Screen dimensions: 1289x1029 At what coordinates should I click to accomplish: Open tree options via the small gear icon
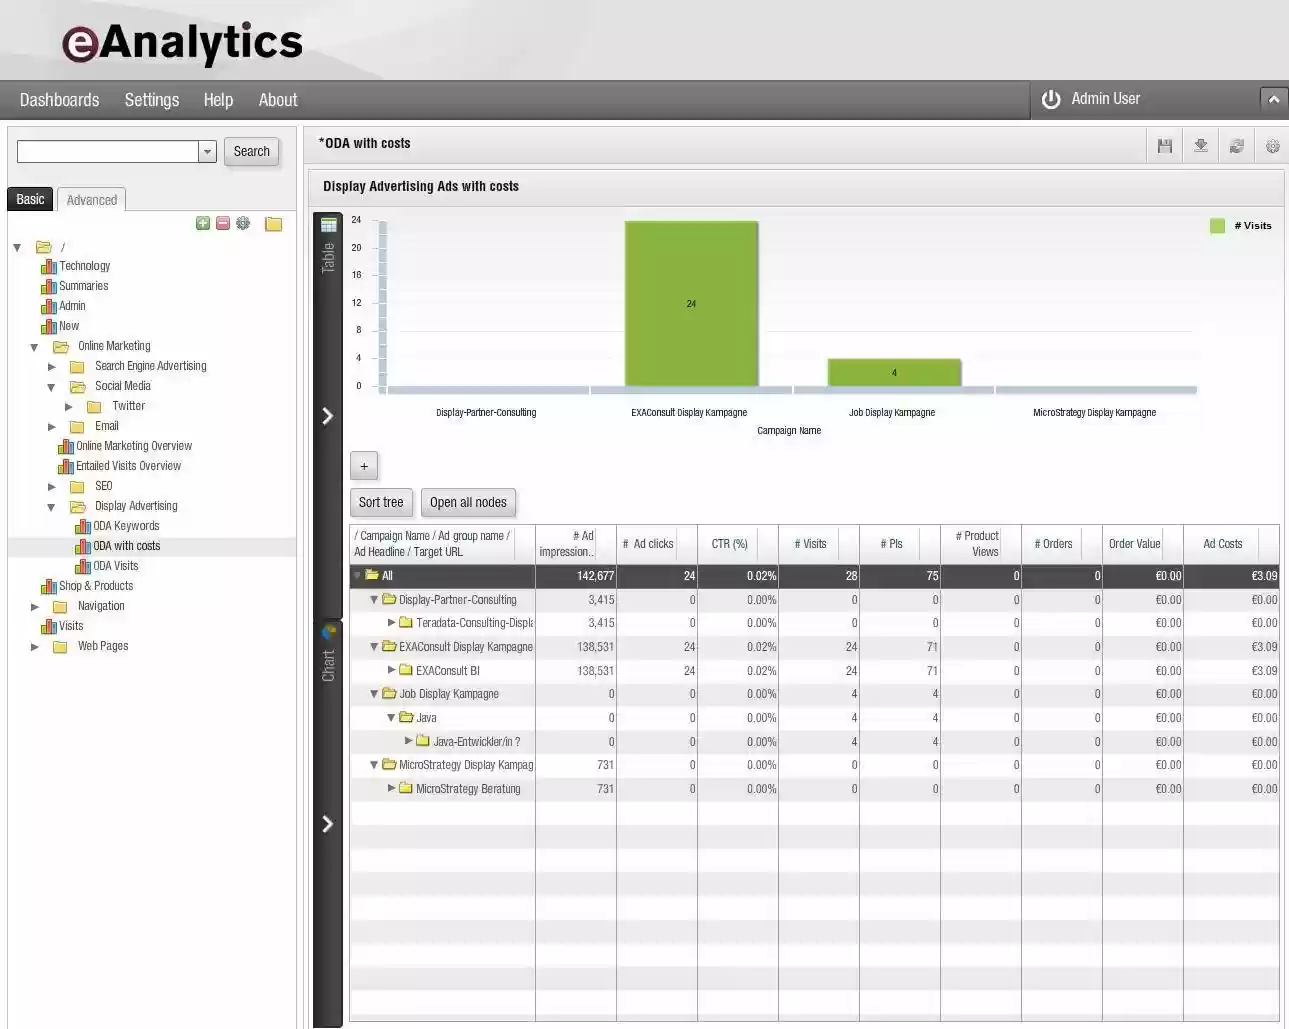[x=243, y=223]
